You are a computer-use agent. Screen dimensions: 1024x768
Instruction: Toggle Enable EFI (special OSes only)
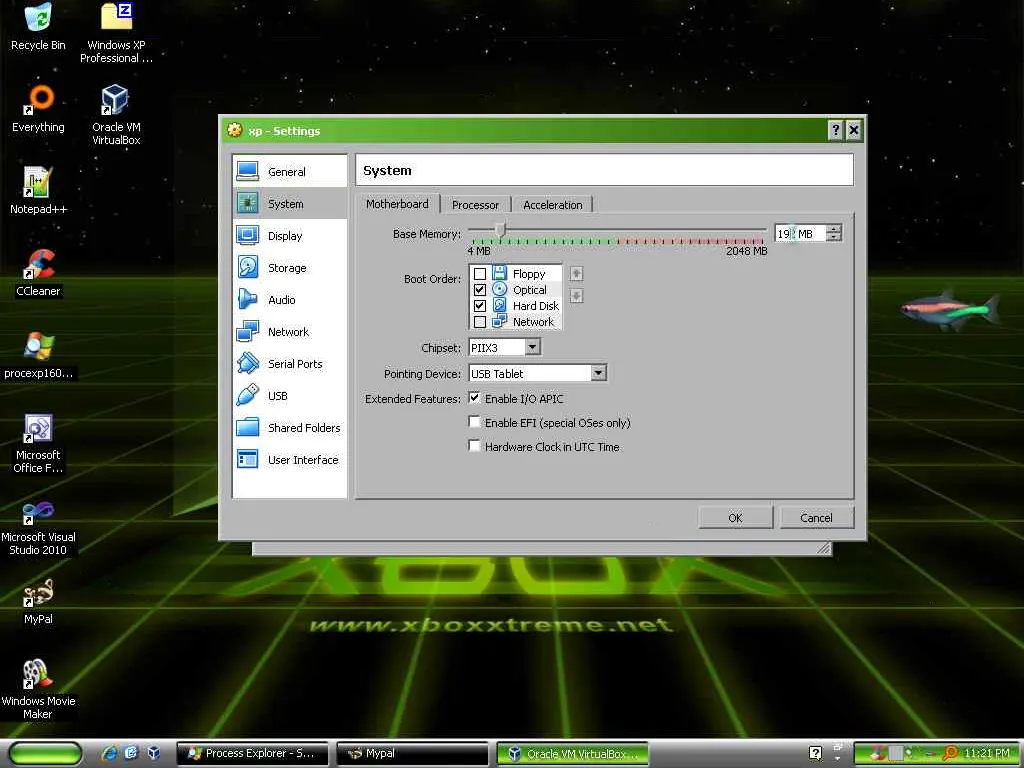pos(475,422)
